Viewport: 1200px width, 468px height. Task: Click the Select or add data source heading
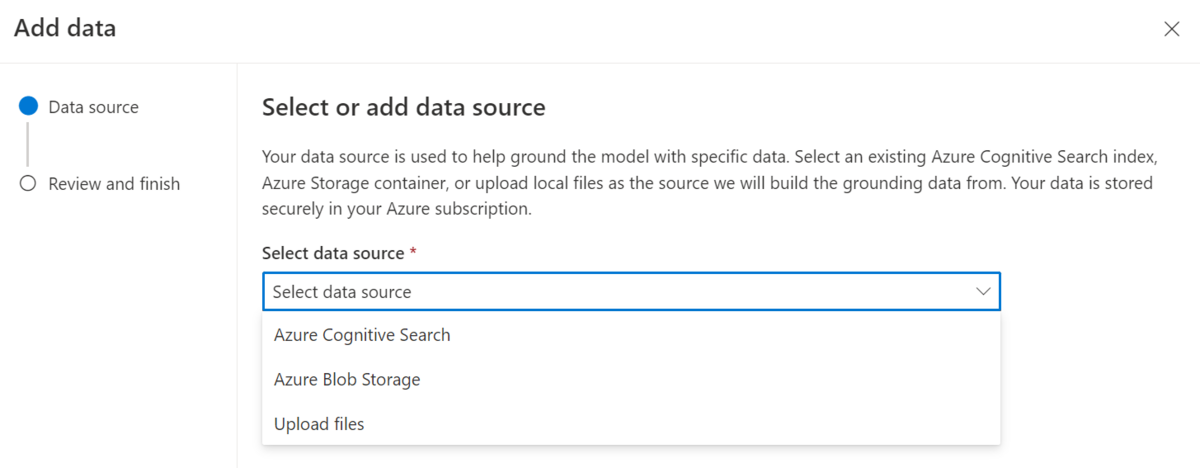[x=404, y=107]
